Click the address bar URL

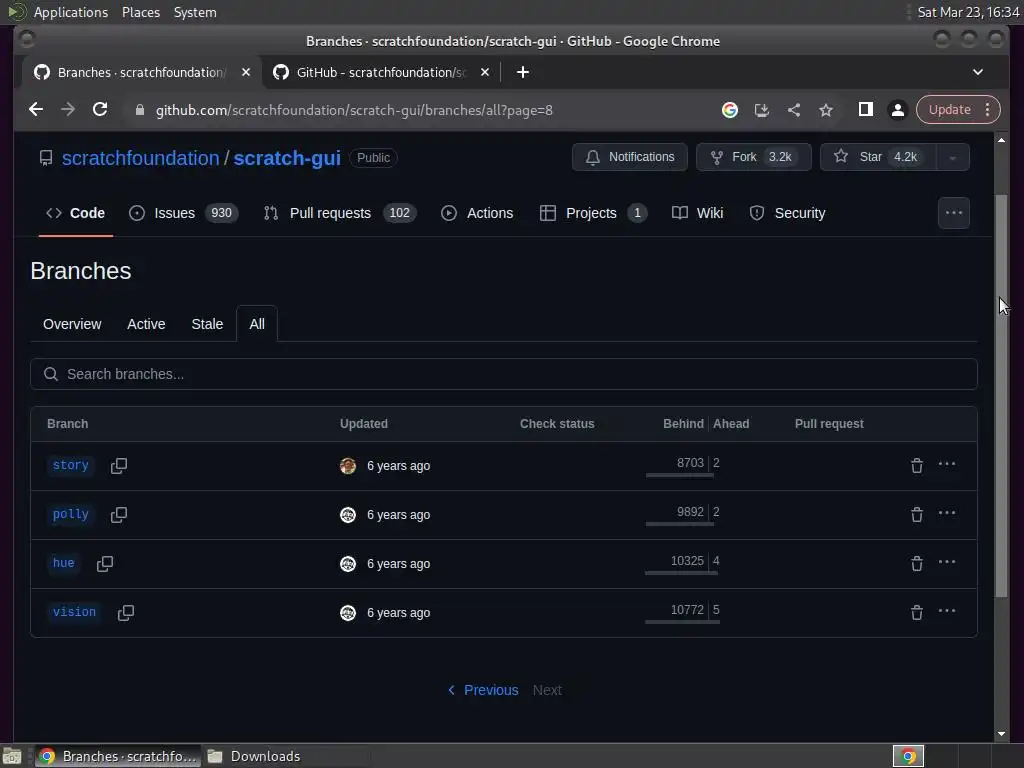354,110
